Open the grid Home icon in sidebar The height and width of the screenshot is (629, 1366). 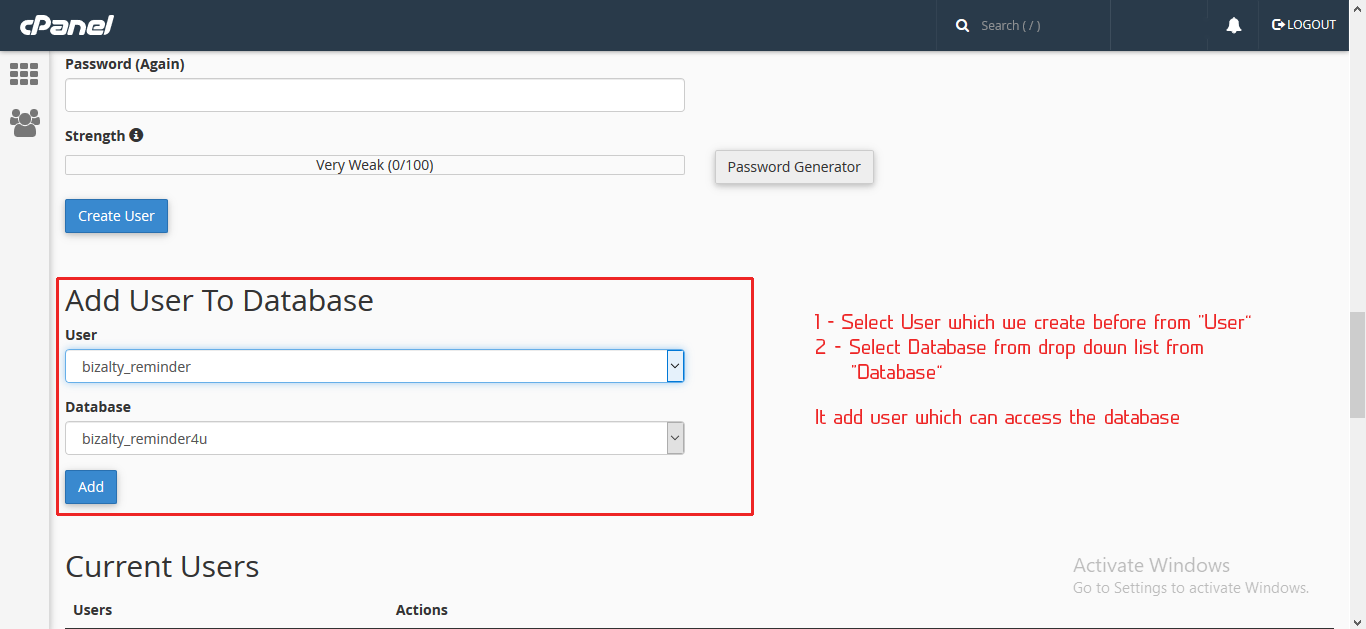[24, 74]
